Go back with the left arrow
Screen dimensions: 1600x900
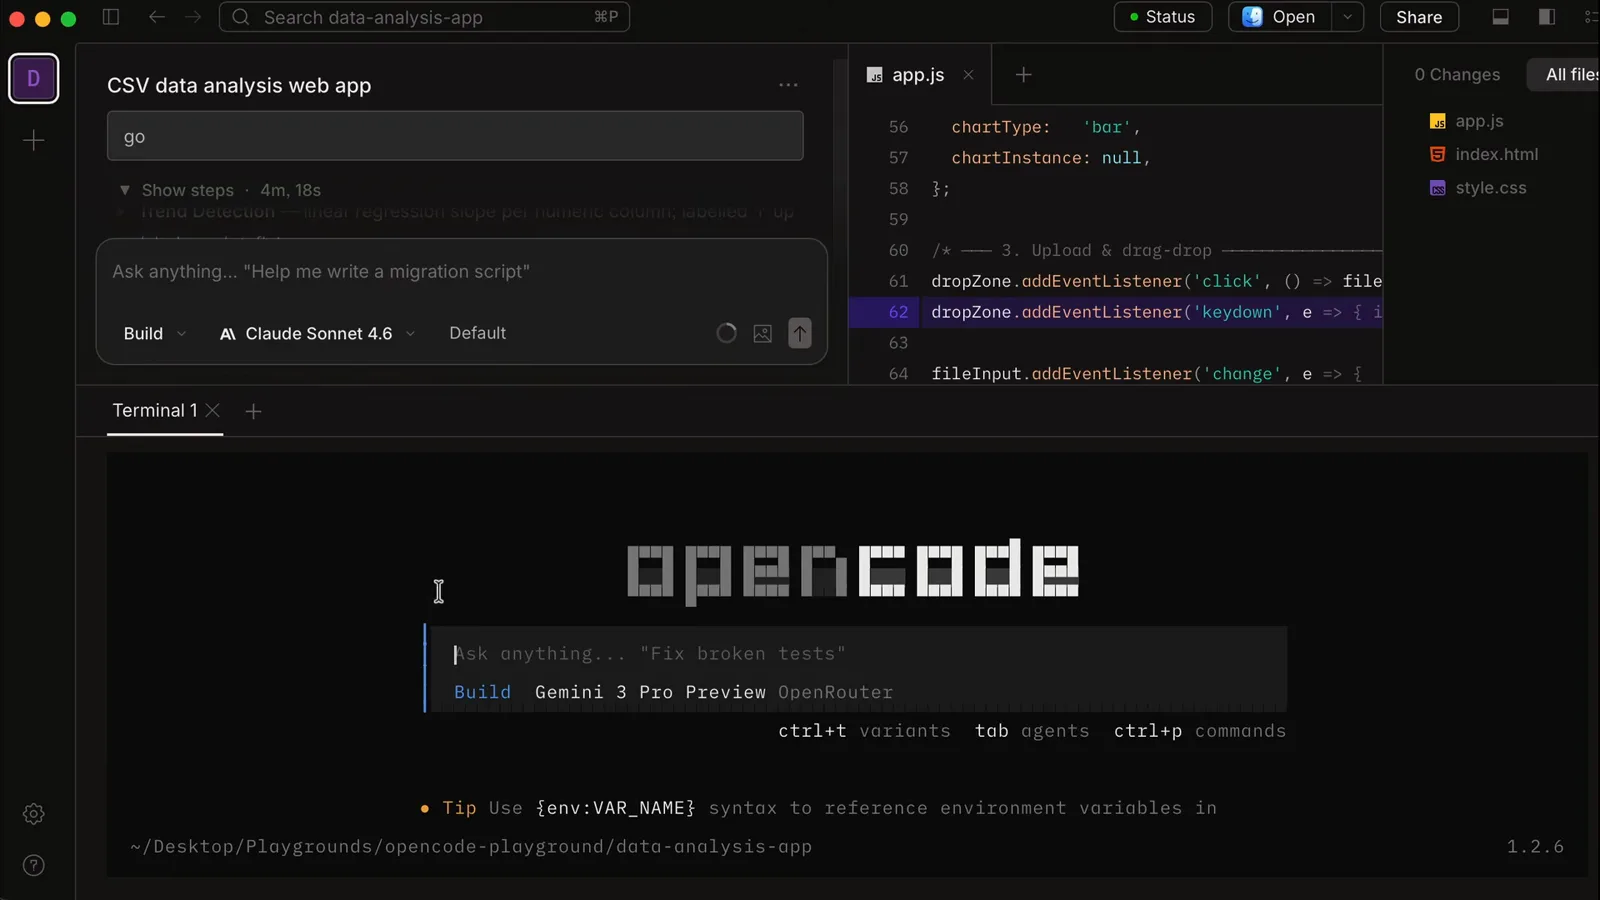coord(157,17)
